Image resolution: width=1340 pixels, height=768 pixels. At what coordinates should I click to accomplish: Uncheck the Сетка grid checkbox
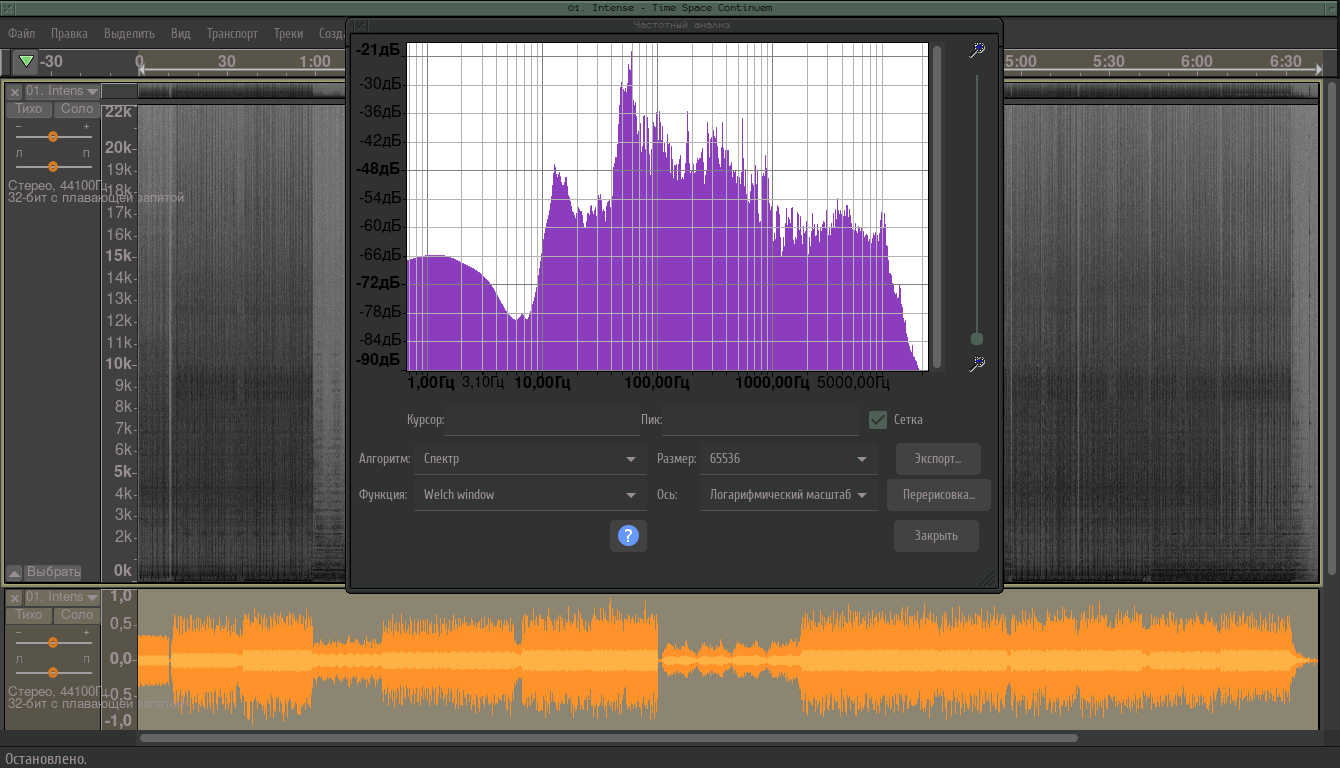[878, 420]
